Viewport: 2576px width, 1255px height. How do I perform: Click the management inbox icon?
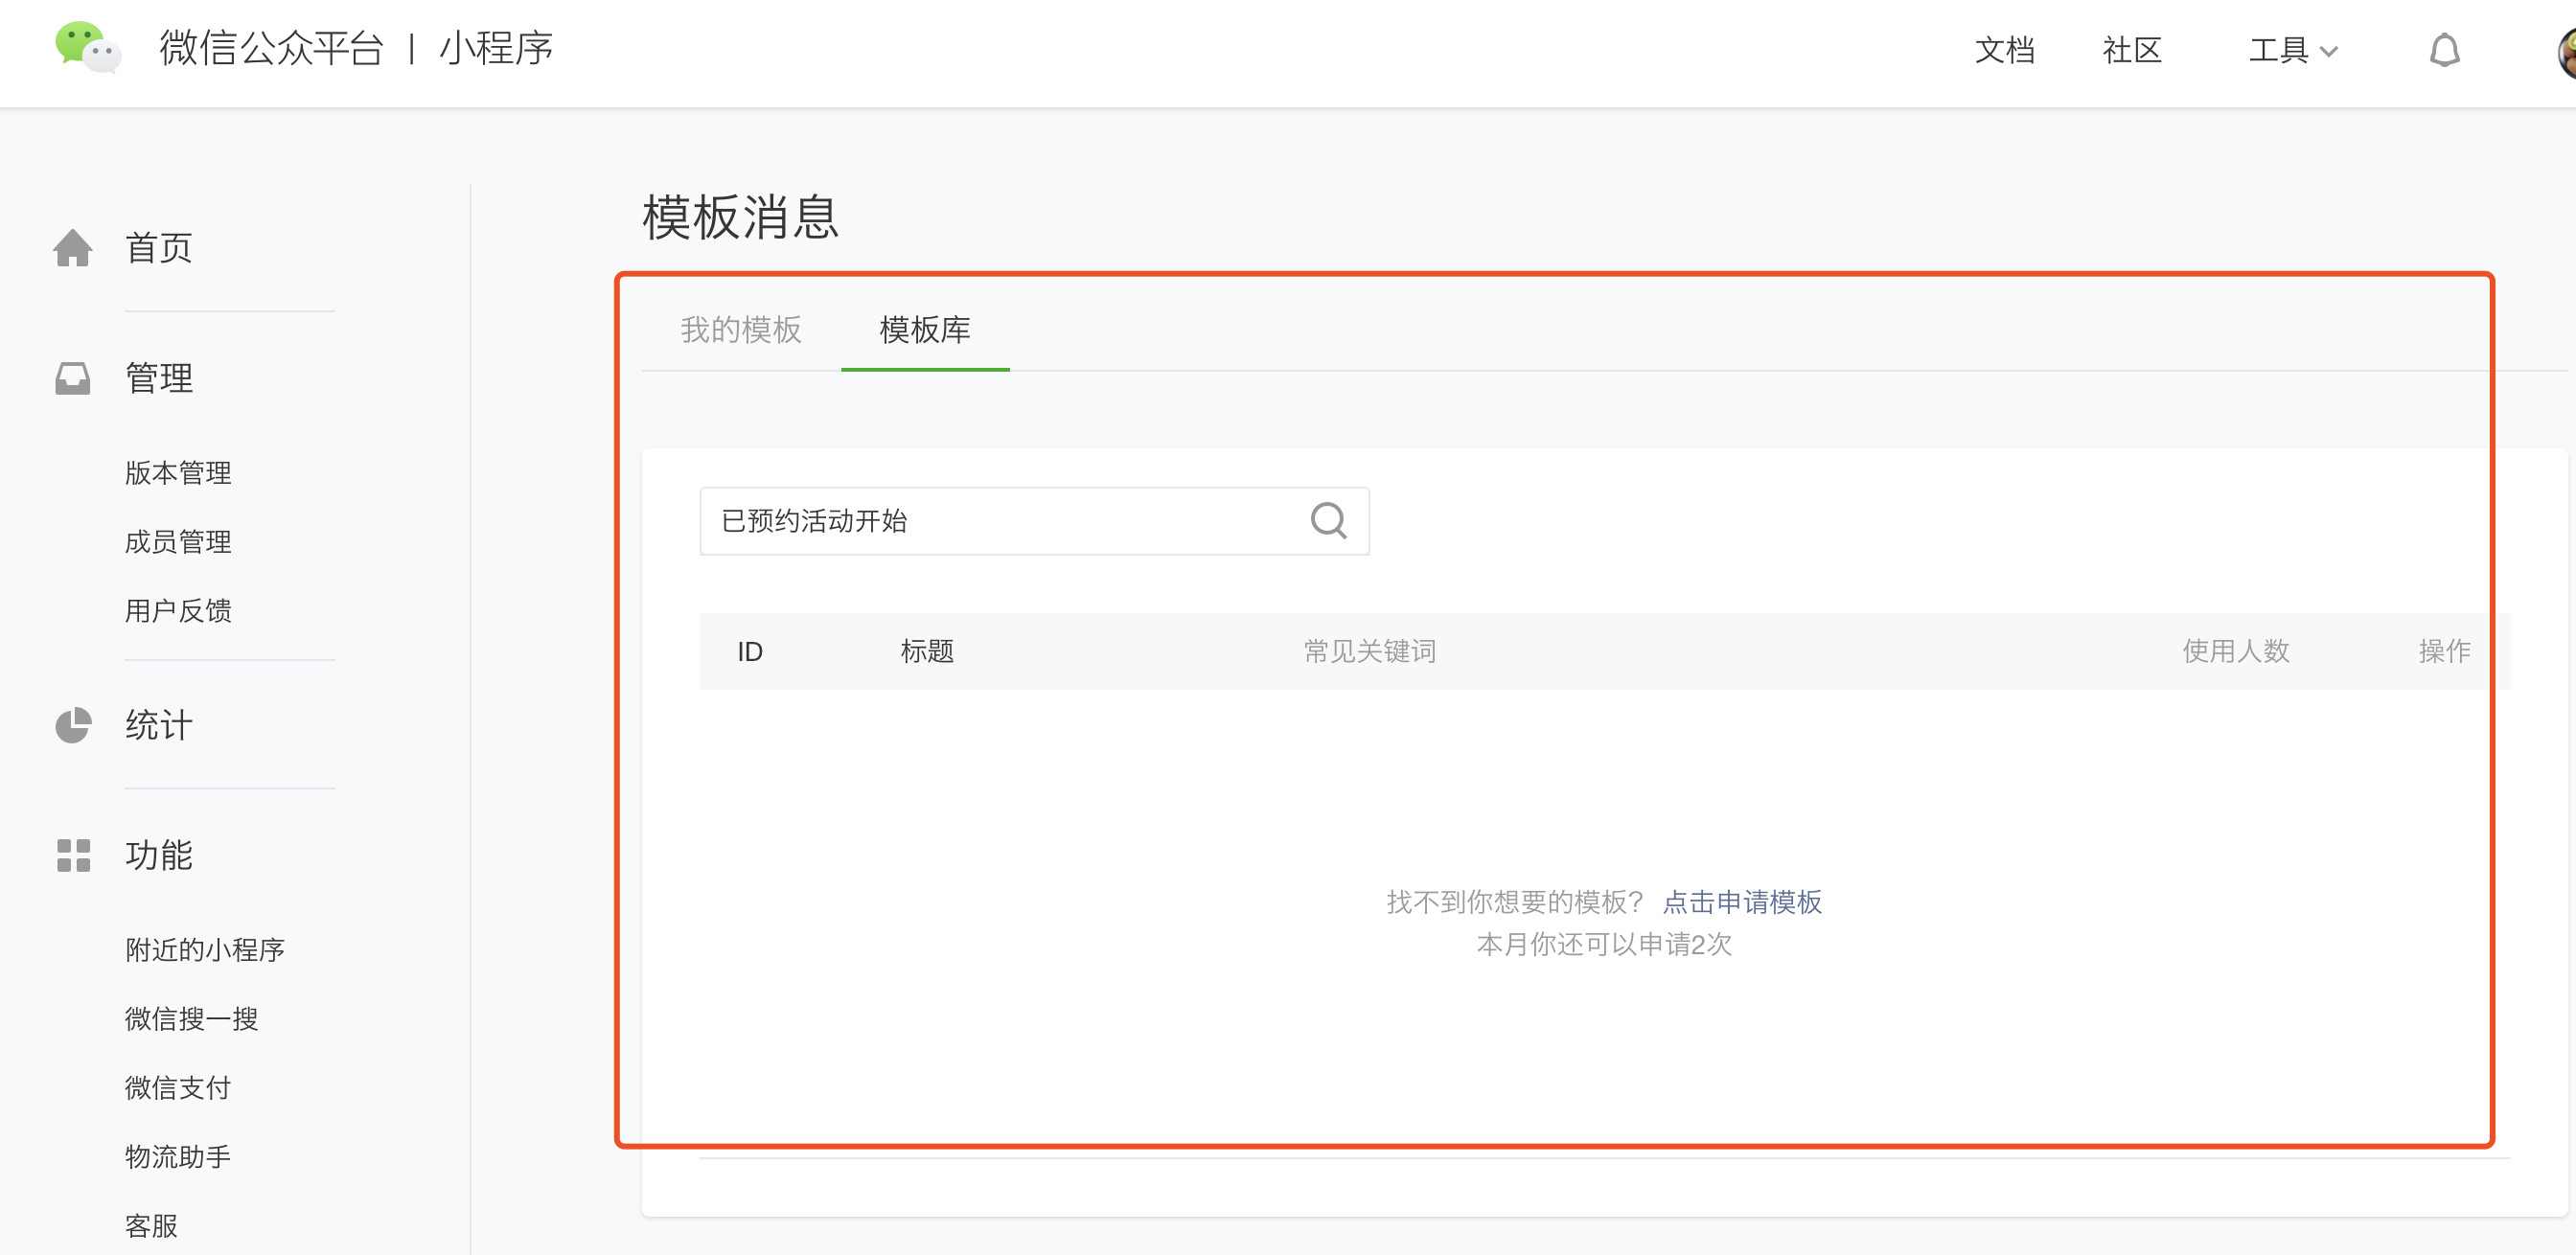tap(72, 378)
